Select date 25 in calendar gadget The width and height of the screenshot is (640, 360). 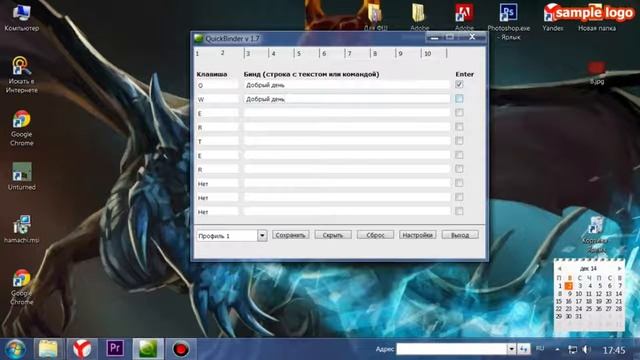point(589,309)
